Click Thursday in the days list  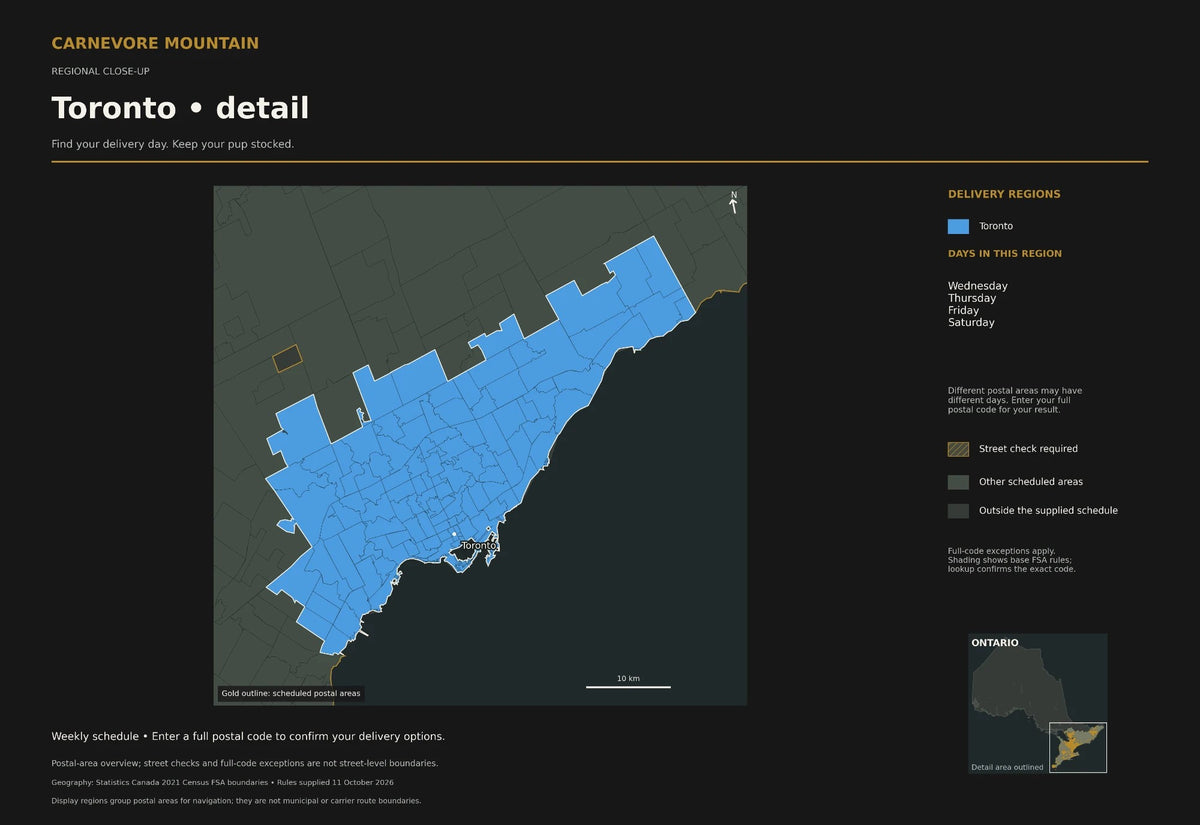click(972, 298)
